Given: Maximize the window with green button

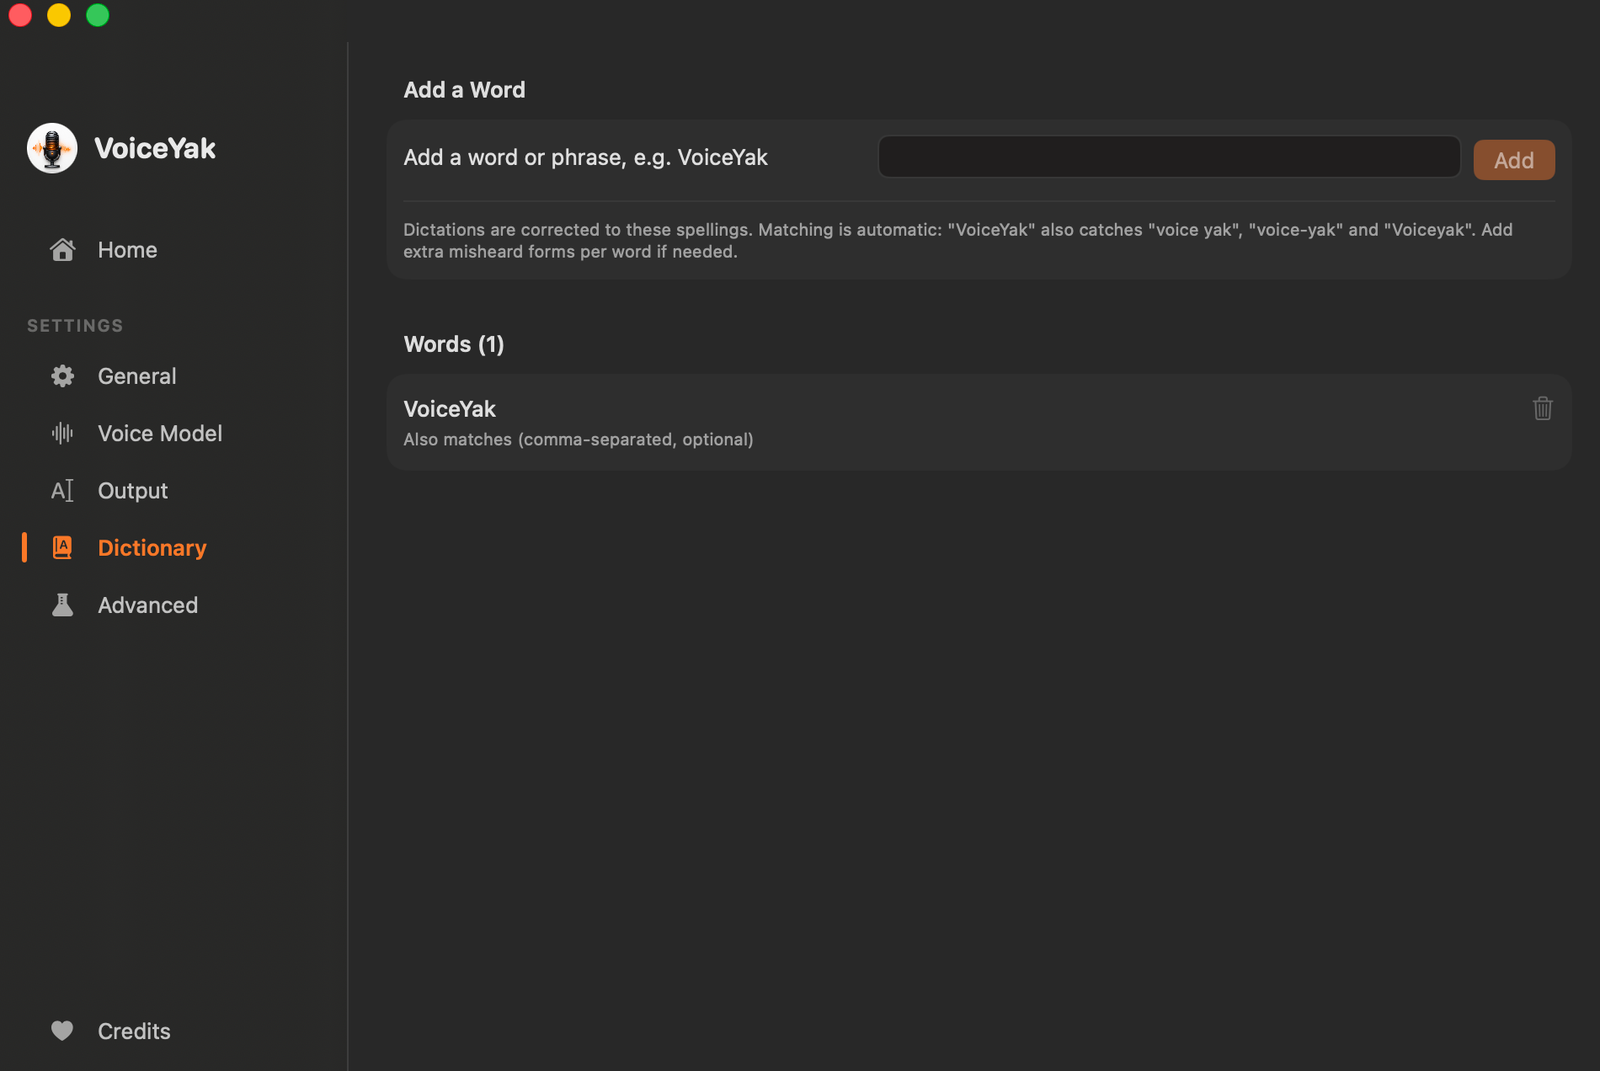Looking at the screenshot, I should point(98,15).
